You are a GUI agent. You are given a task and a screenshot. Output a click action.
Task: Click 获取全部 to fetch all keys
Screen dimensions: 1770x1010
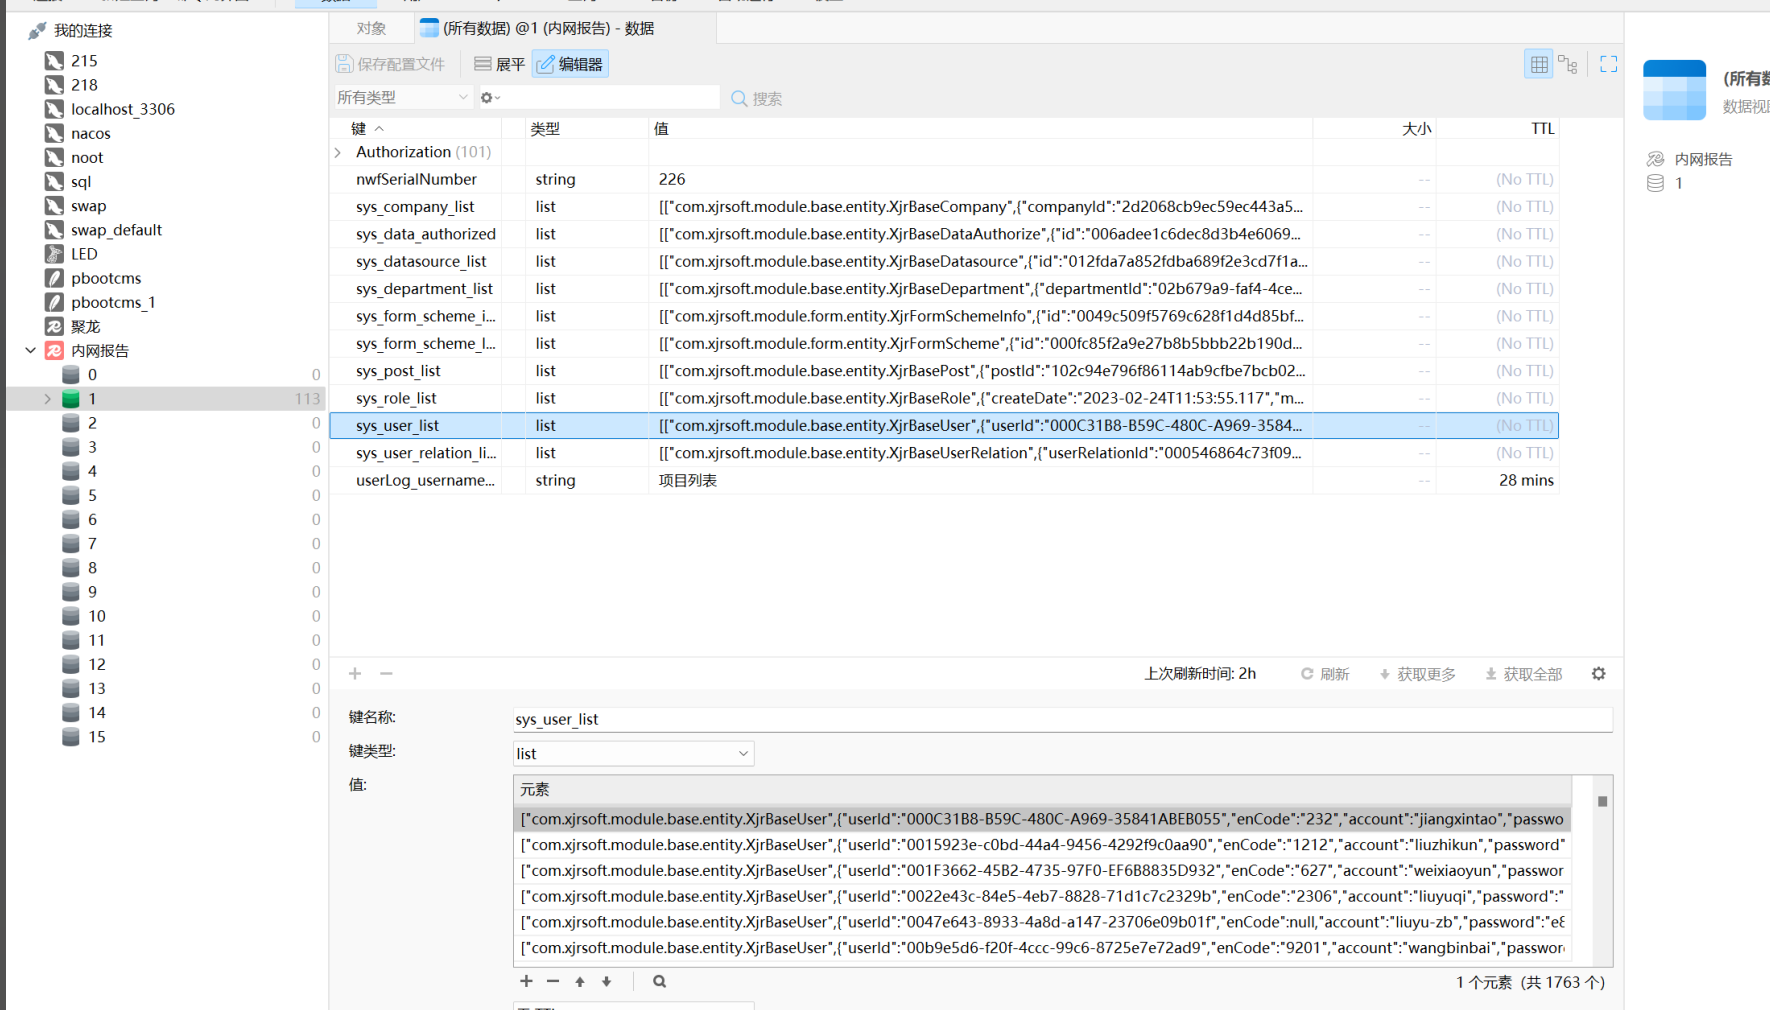[x=1523, y=674]
